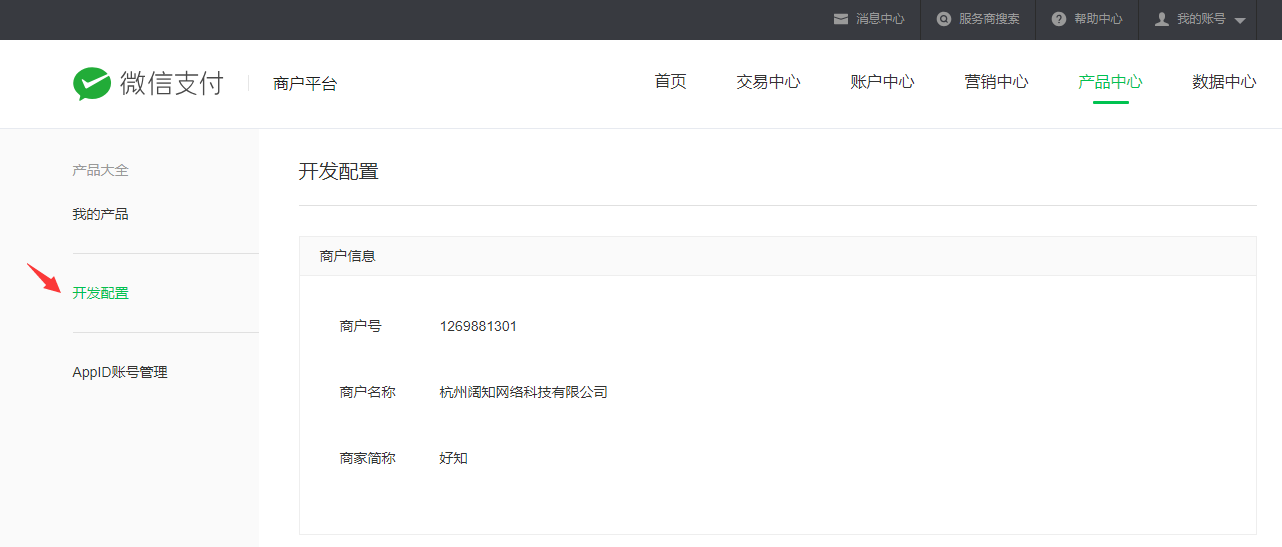
Task: Select 开发配置 in the left sidebar
Action: click(x=100, y=293)
